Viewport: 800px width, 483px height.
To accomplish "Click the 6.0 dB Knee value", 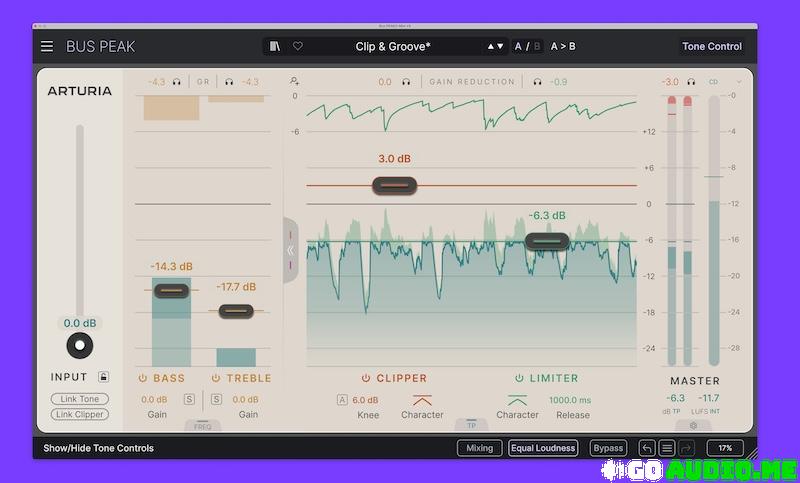I will click(x=365, y=400).
